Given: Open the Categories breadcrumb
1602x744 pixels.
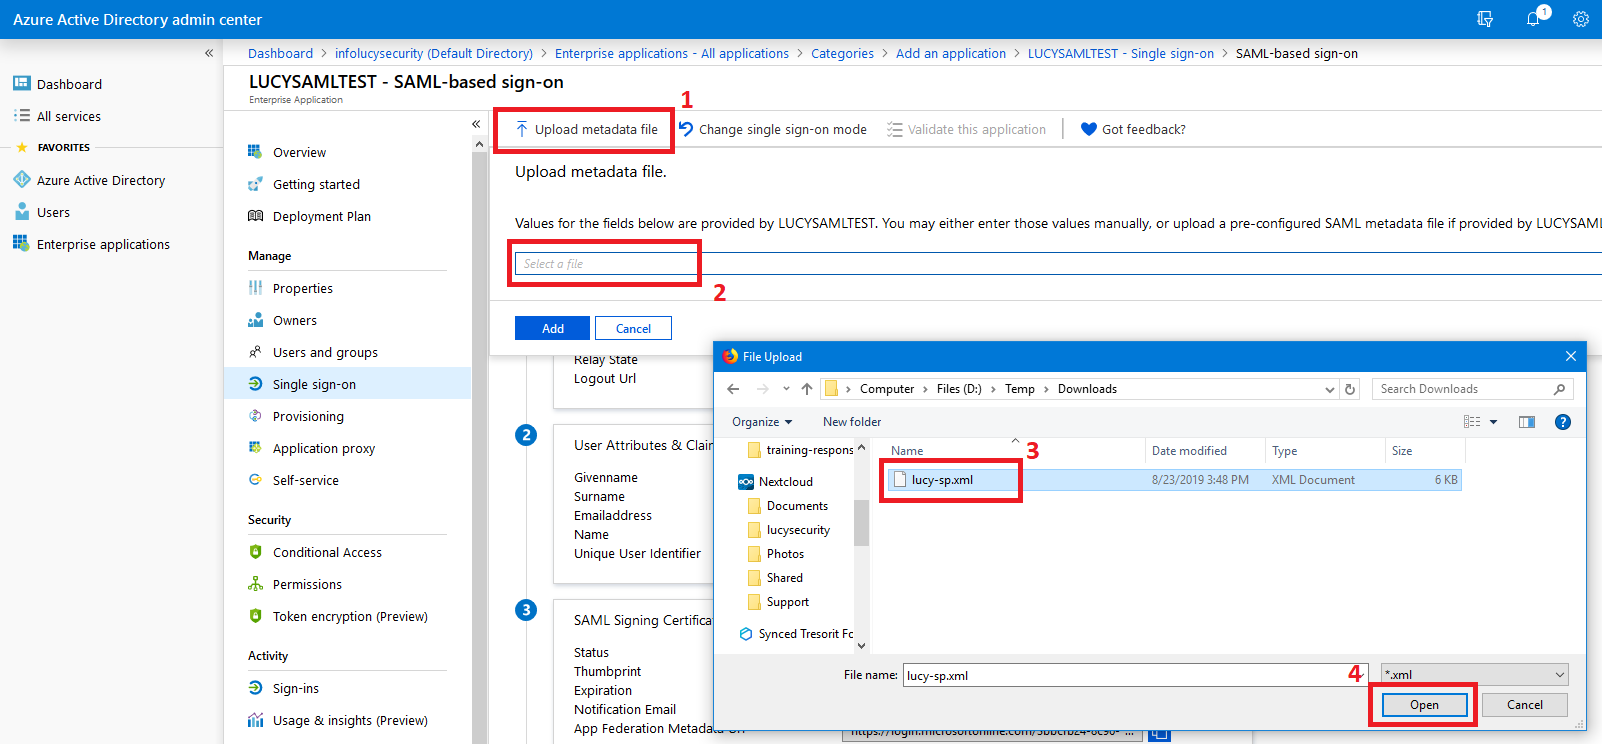Looking at the screenshot, I should coord(842,53).
